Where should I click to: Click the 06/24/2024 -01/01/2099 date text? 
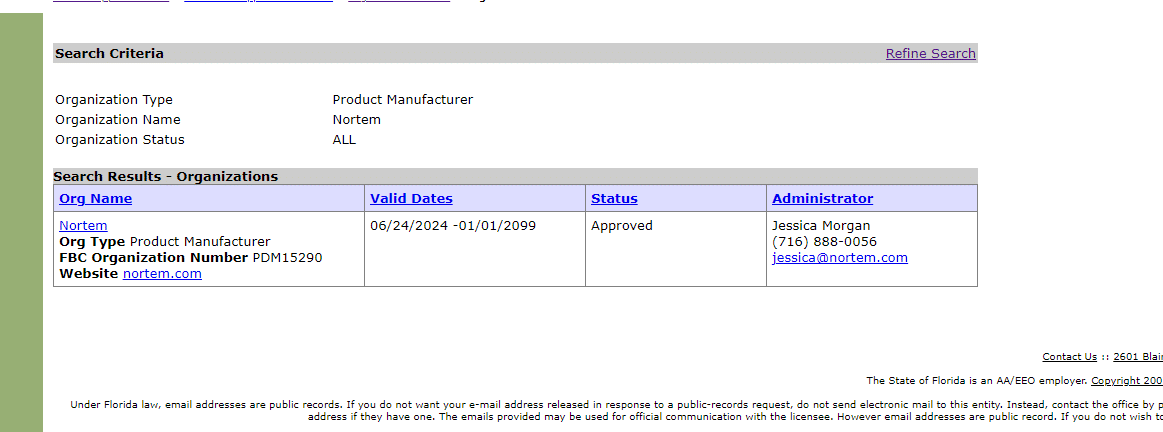pos(452,226)
